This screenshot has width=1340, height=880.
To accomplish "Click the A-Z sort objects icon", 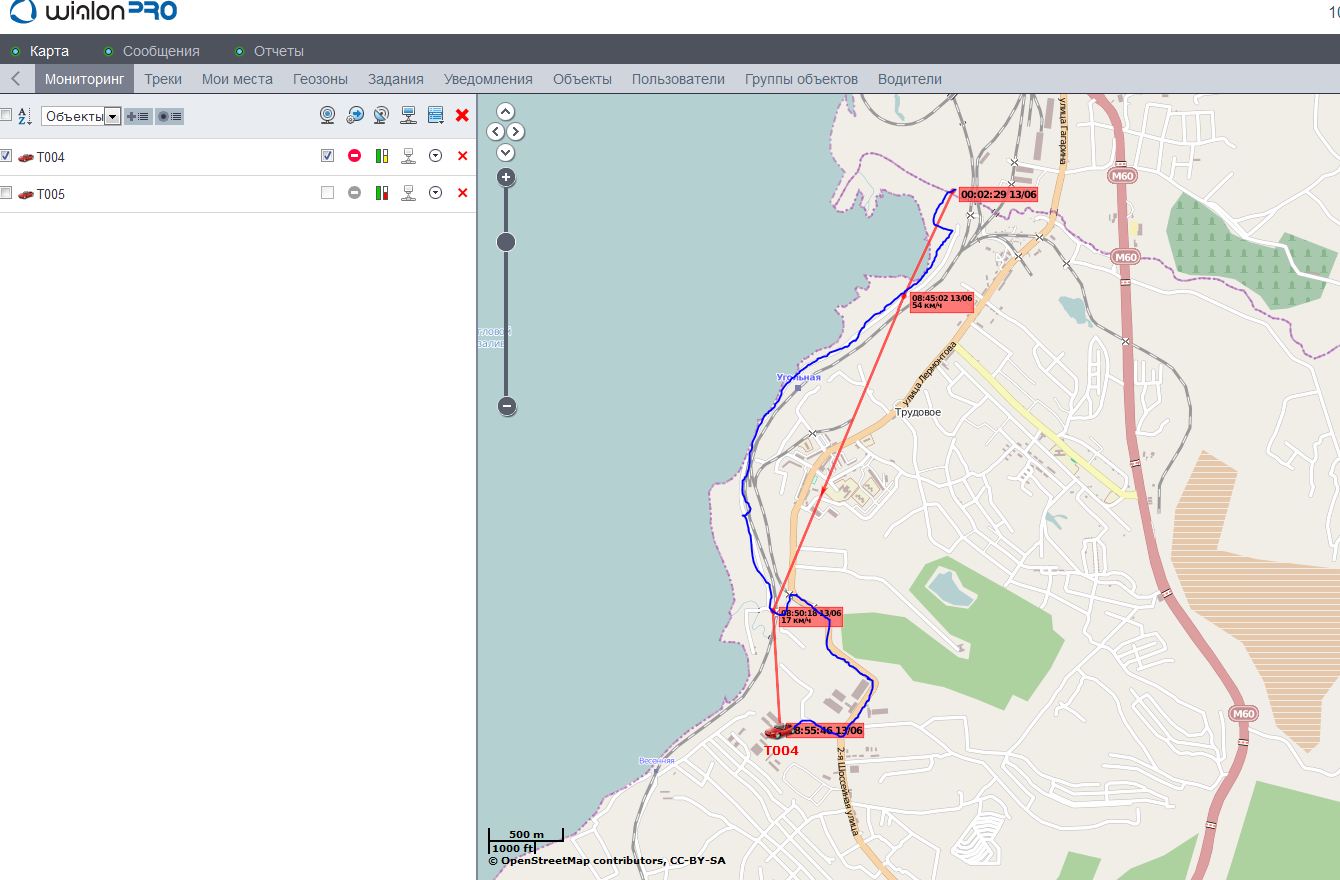I will pos(26,116).
